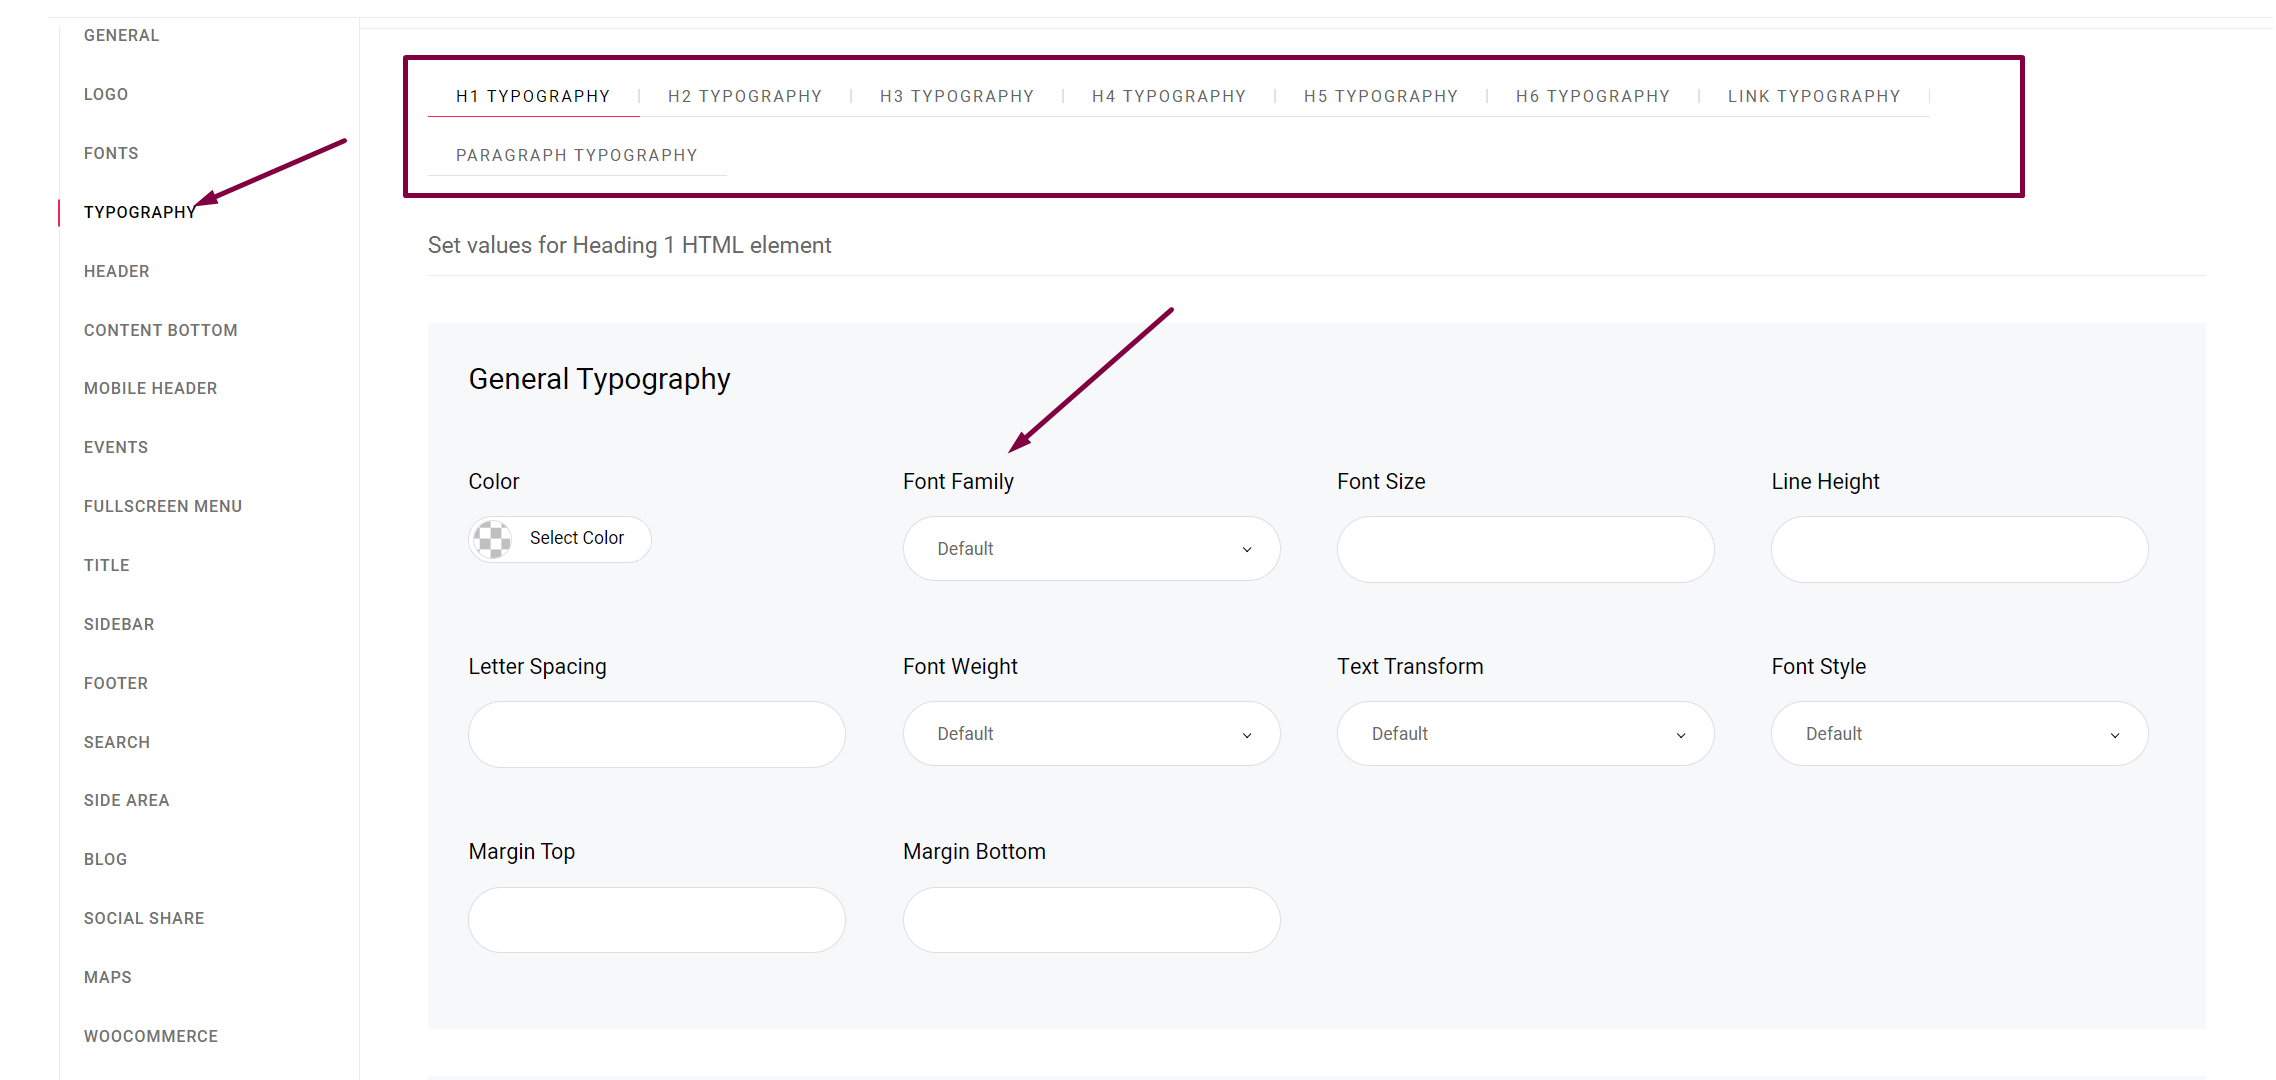The width and height of the screenshot is (2276, 1080).
Task: Click the Font Style label
Action: click(x=1818, y=666)
